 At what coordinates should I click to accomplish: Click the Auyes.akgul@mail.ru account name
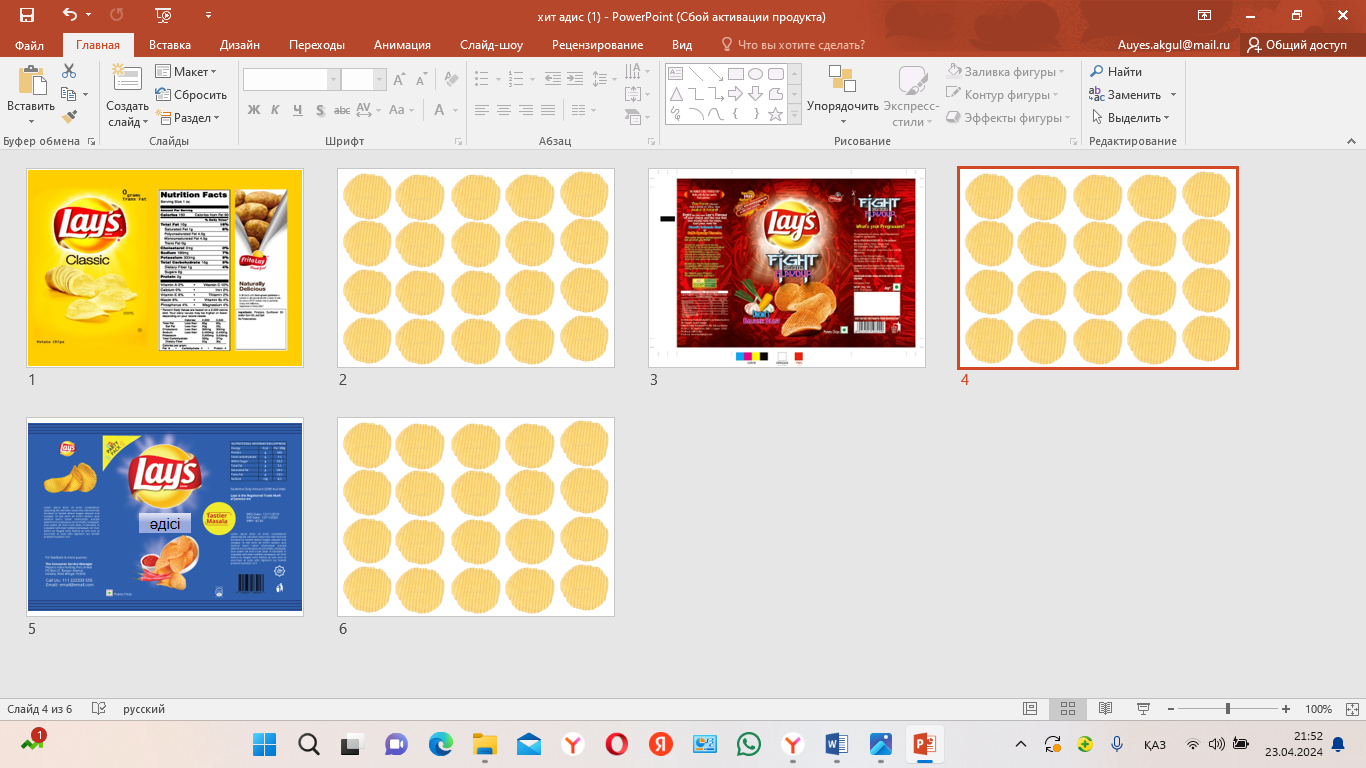pos(1175,45)
